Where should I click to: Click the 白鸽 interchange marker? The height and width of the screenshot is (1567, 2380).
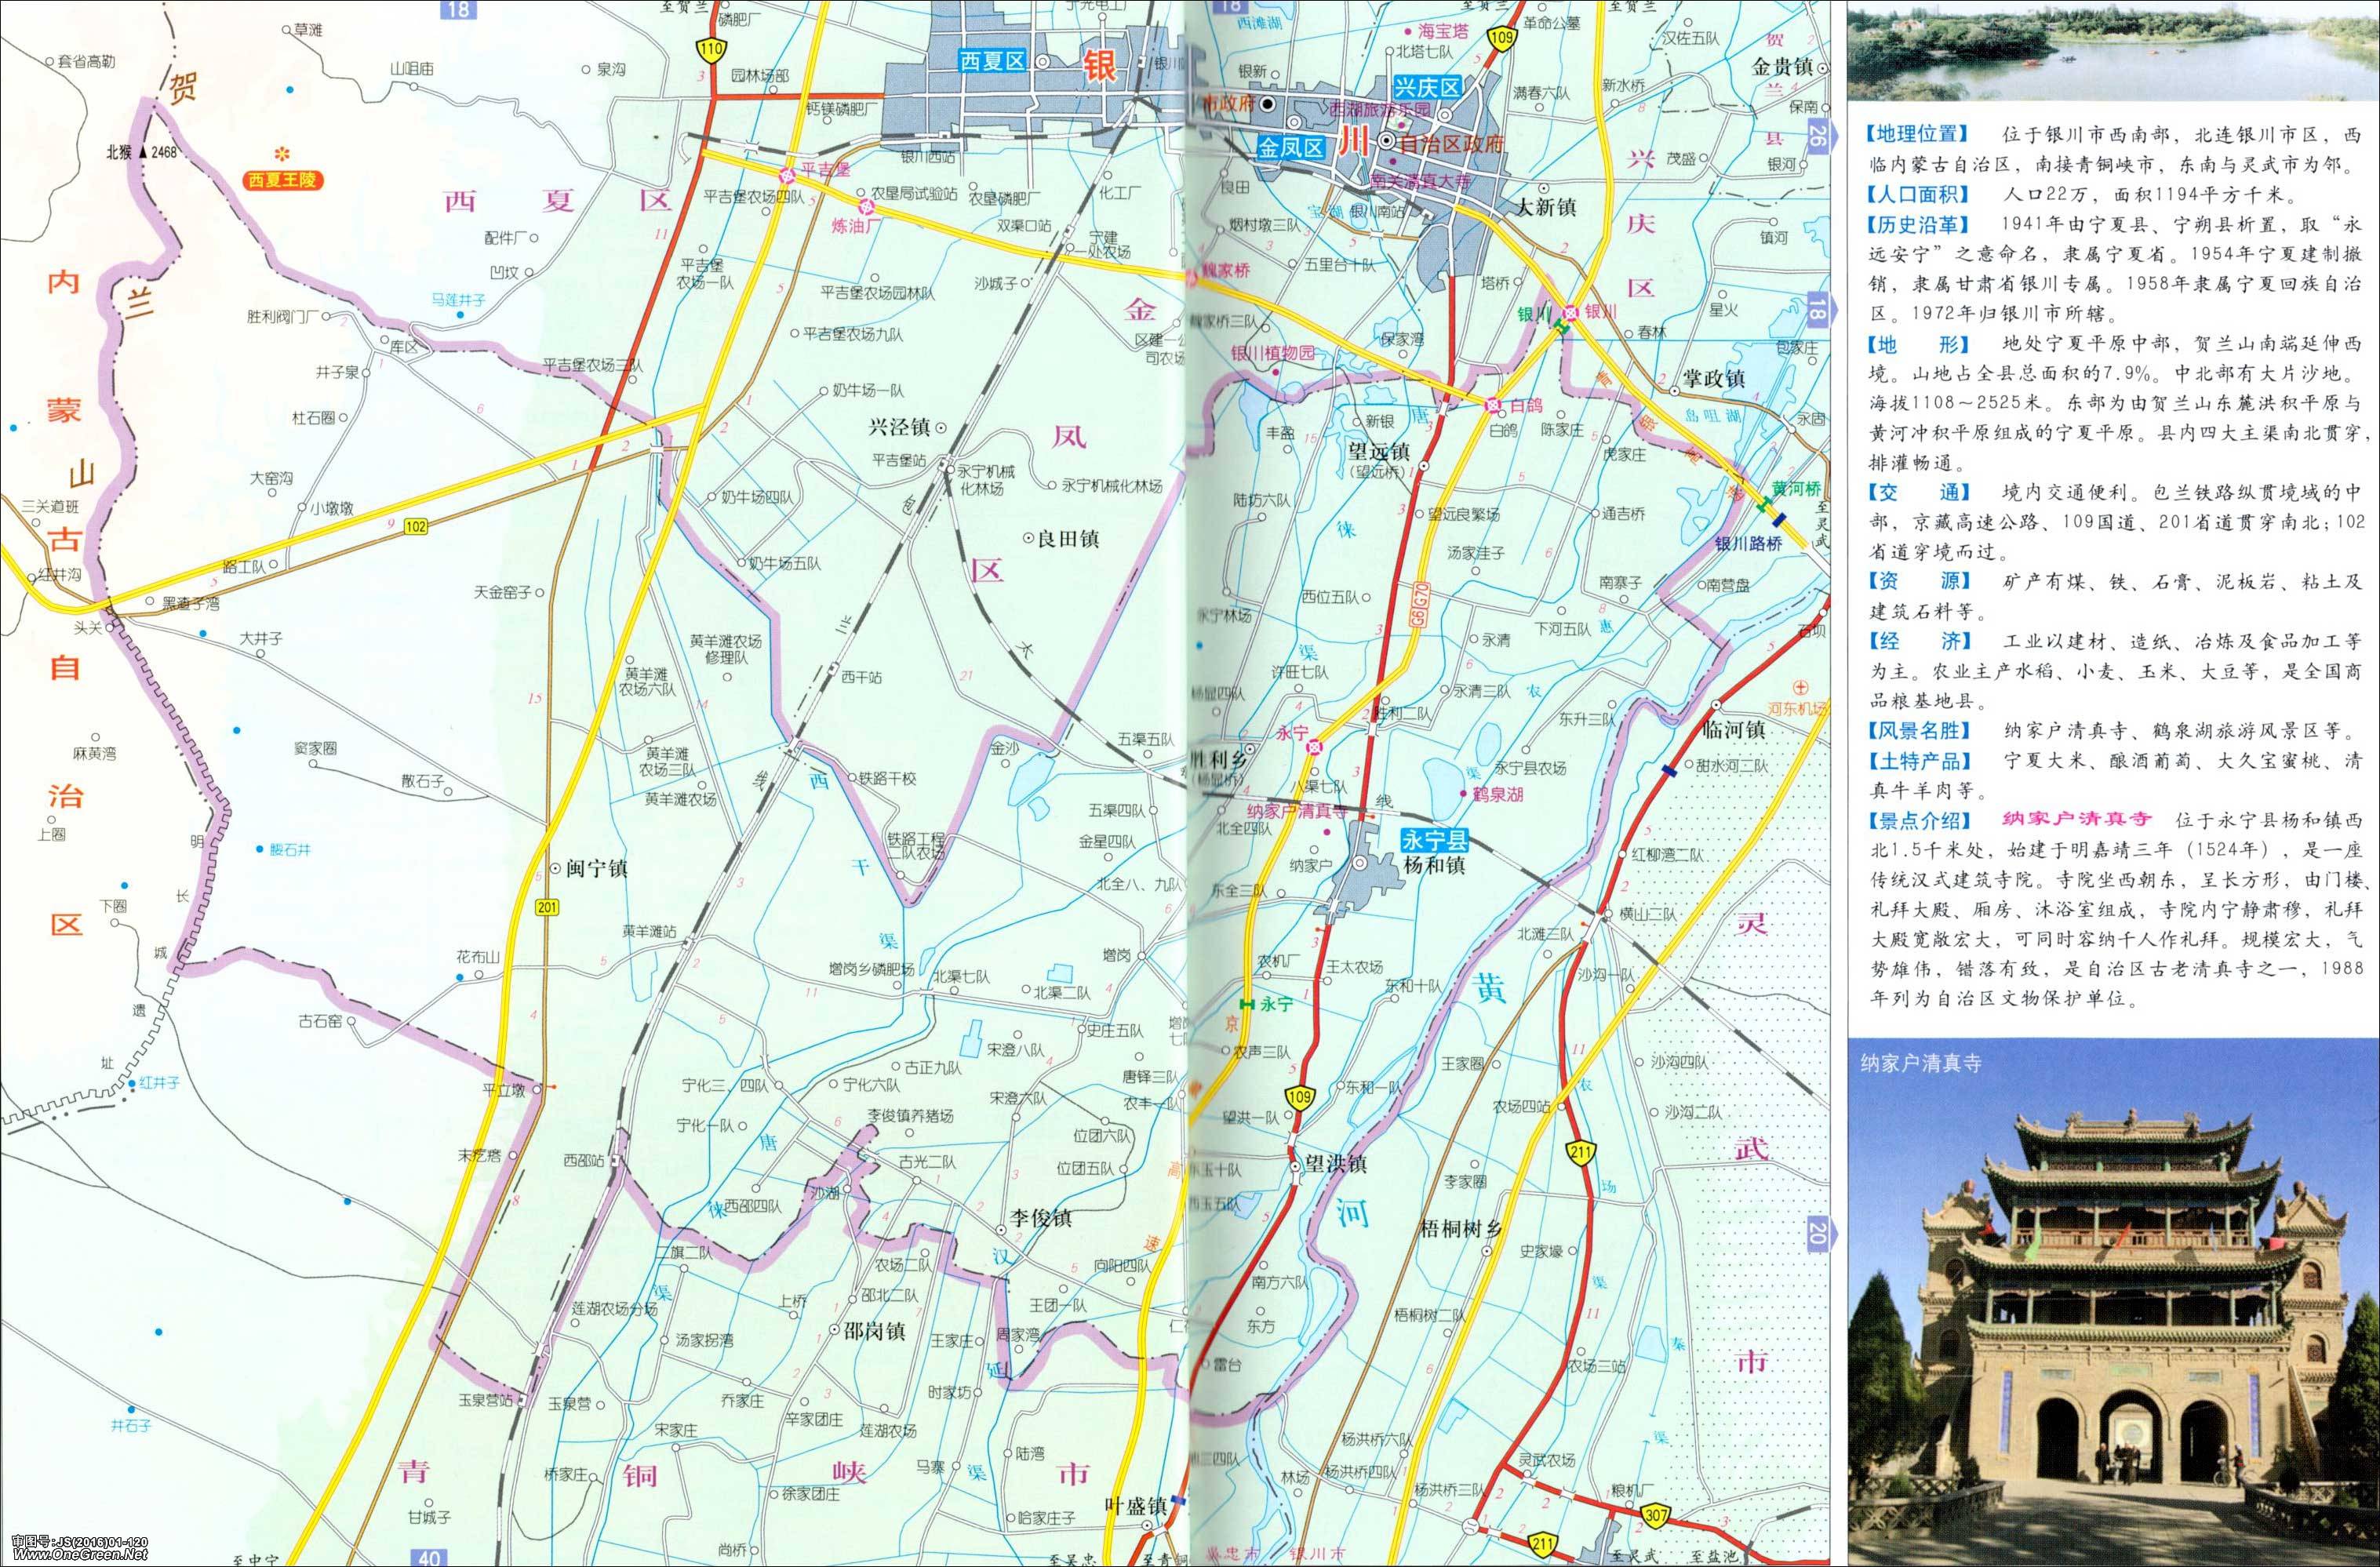coord(1493,405)
